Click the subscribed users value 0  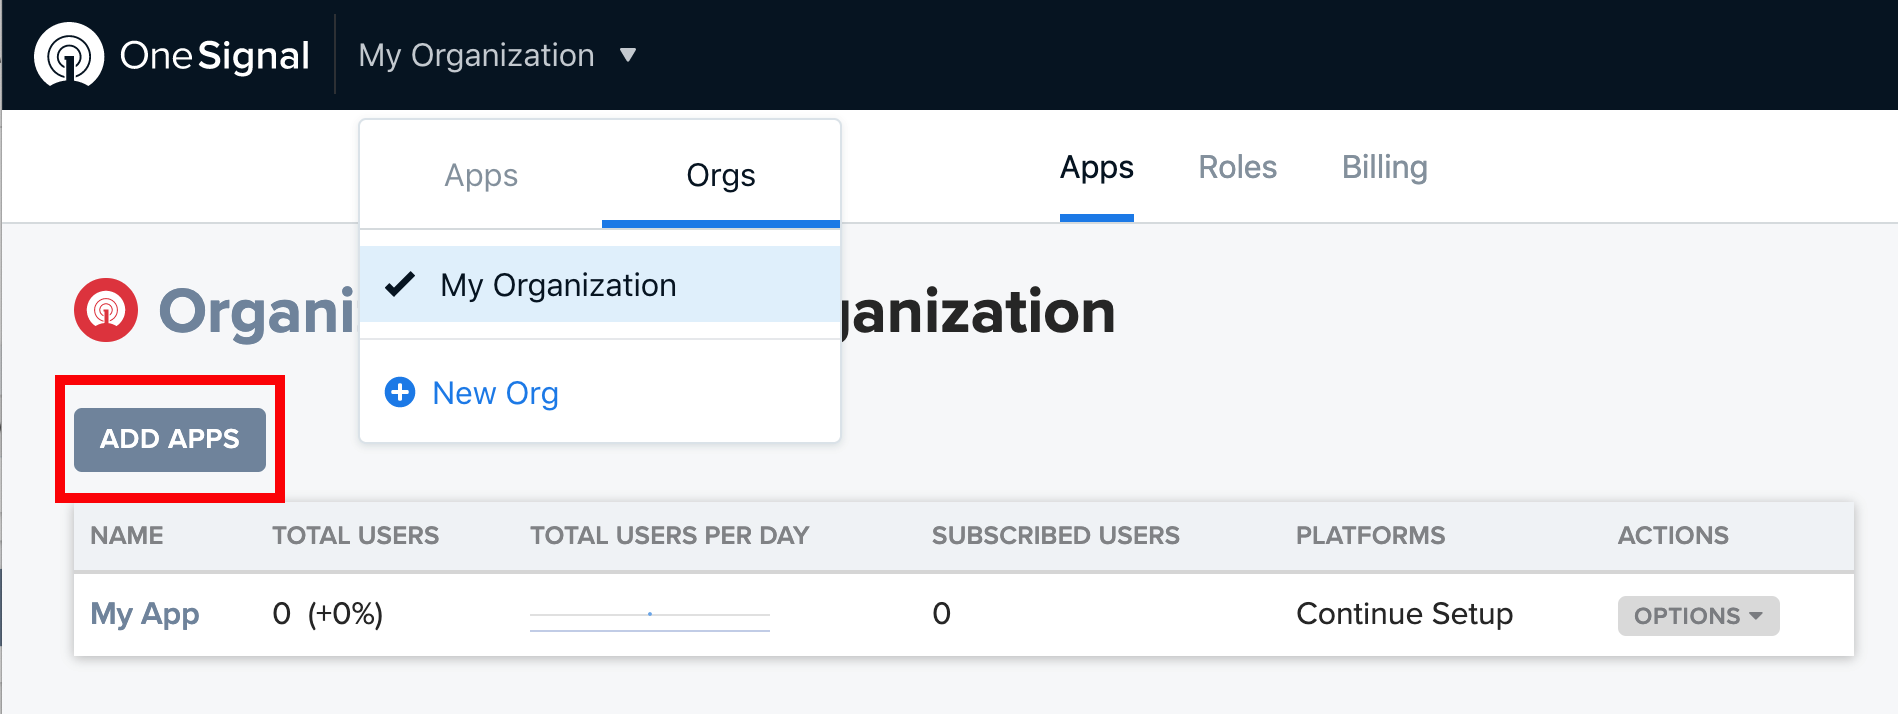click(941, 614)
